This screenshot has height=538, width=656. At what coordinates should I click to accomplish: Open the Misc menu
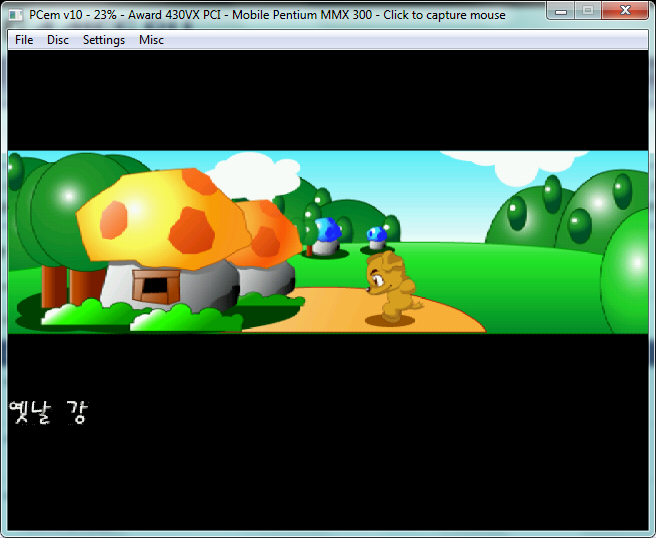pos(151,40)
